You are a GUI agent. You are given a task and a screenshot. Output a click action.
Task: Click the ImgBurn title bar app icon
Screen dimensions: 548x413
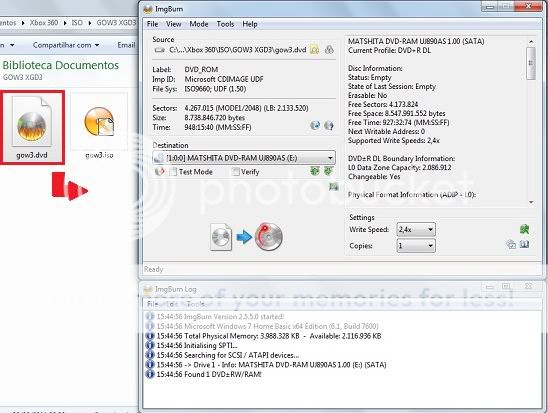tap(148, 9)
